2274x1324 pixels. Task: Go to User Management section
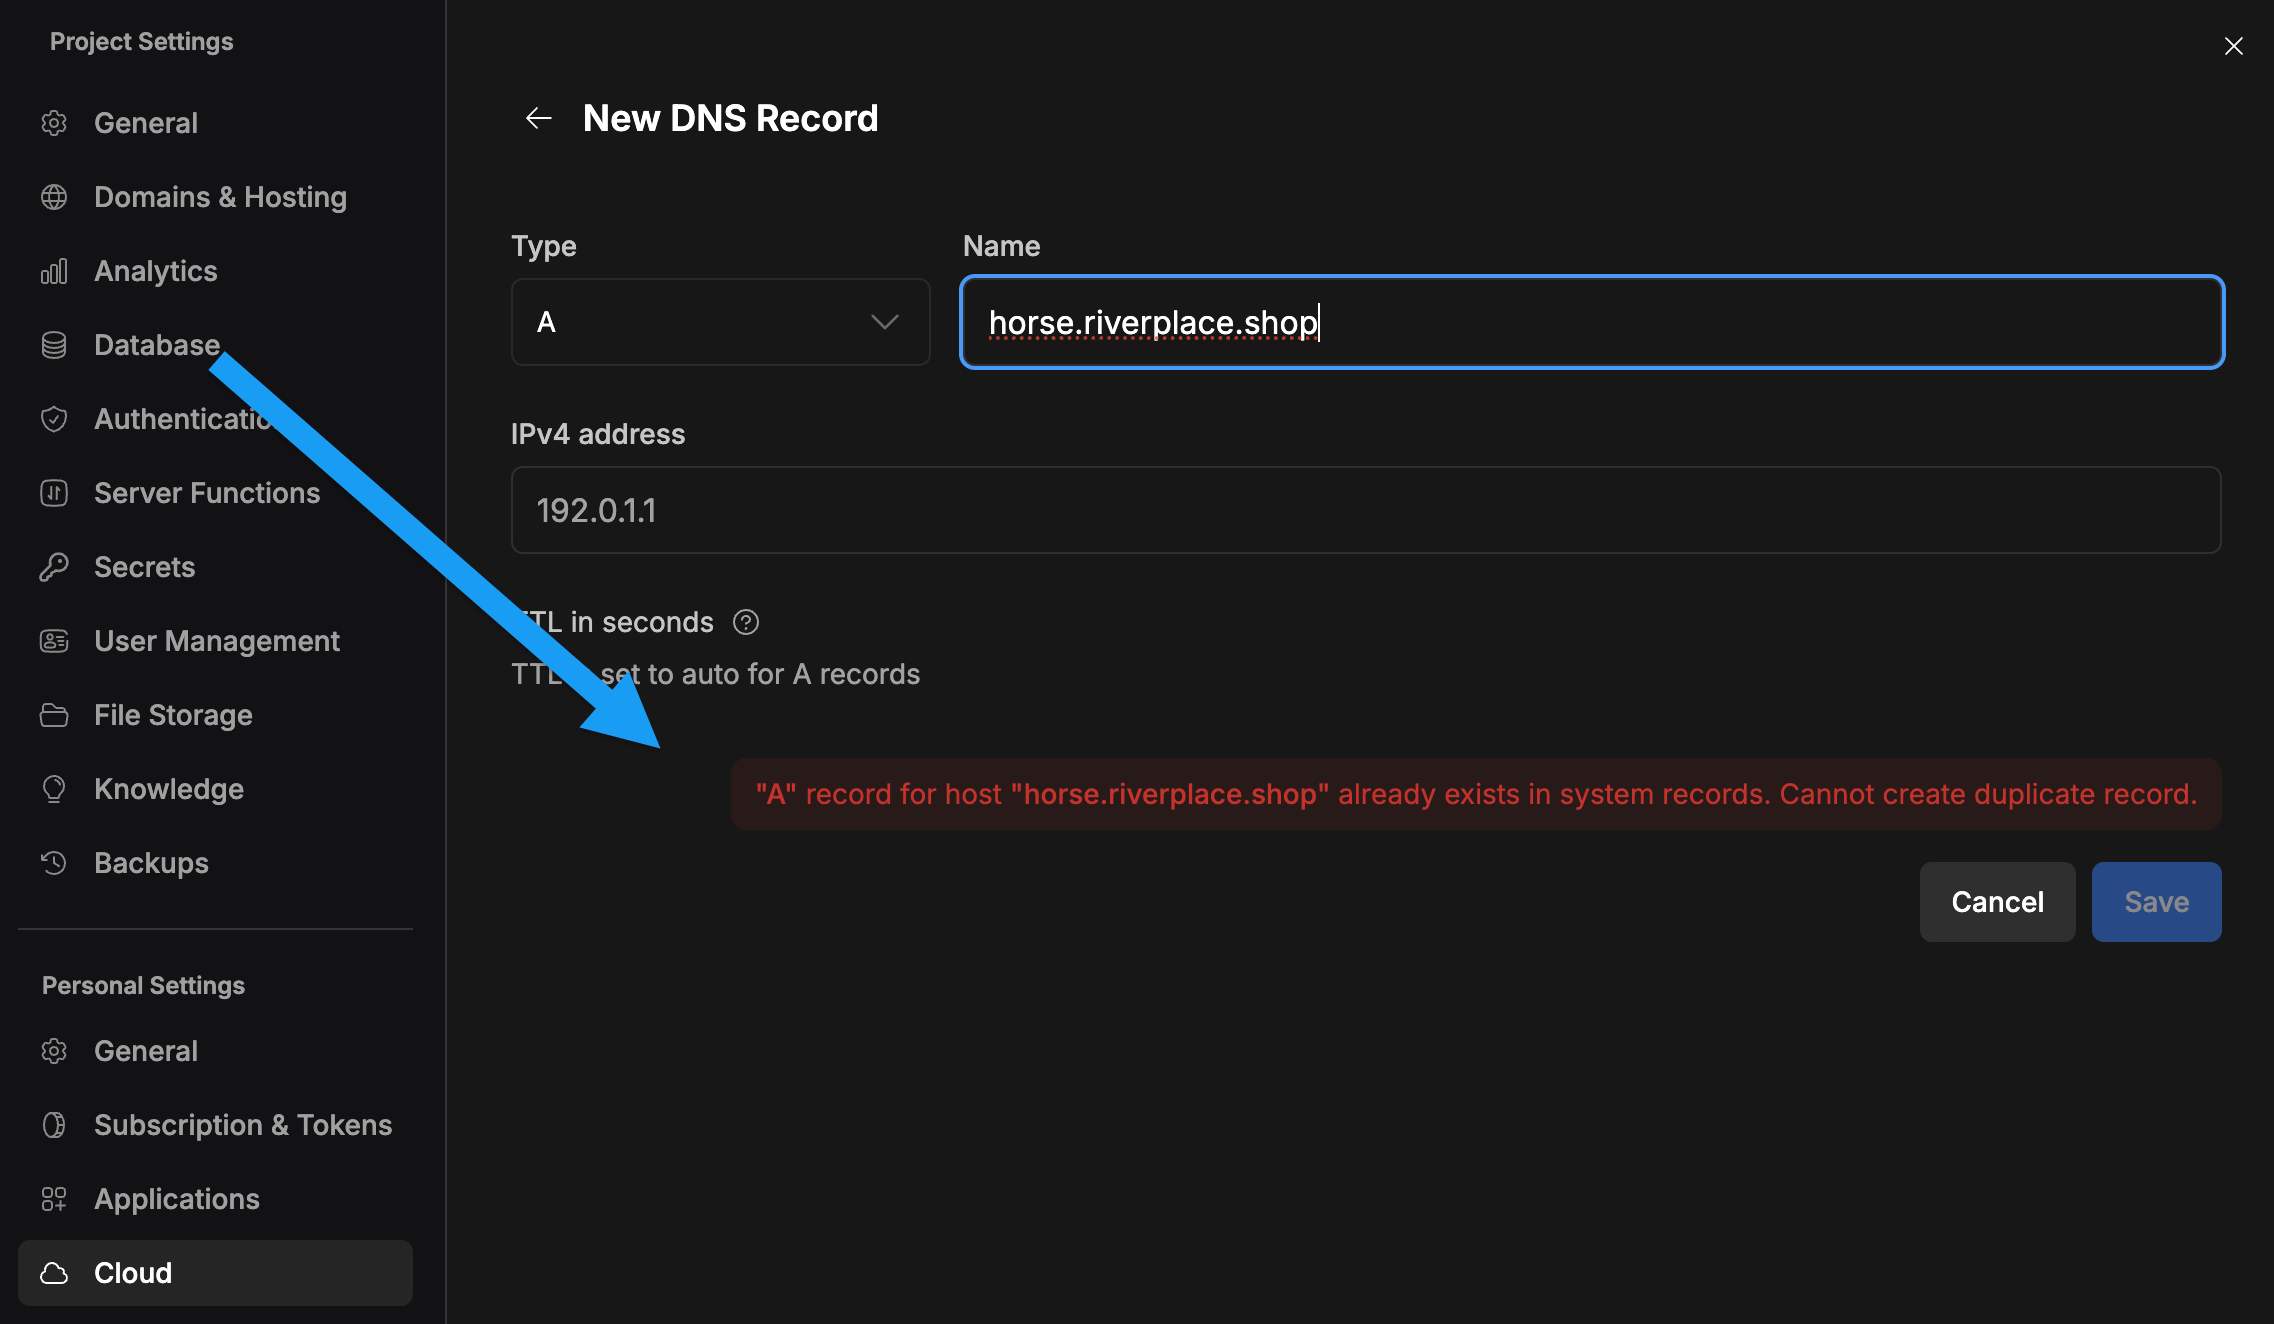tap(217, 641)
